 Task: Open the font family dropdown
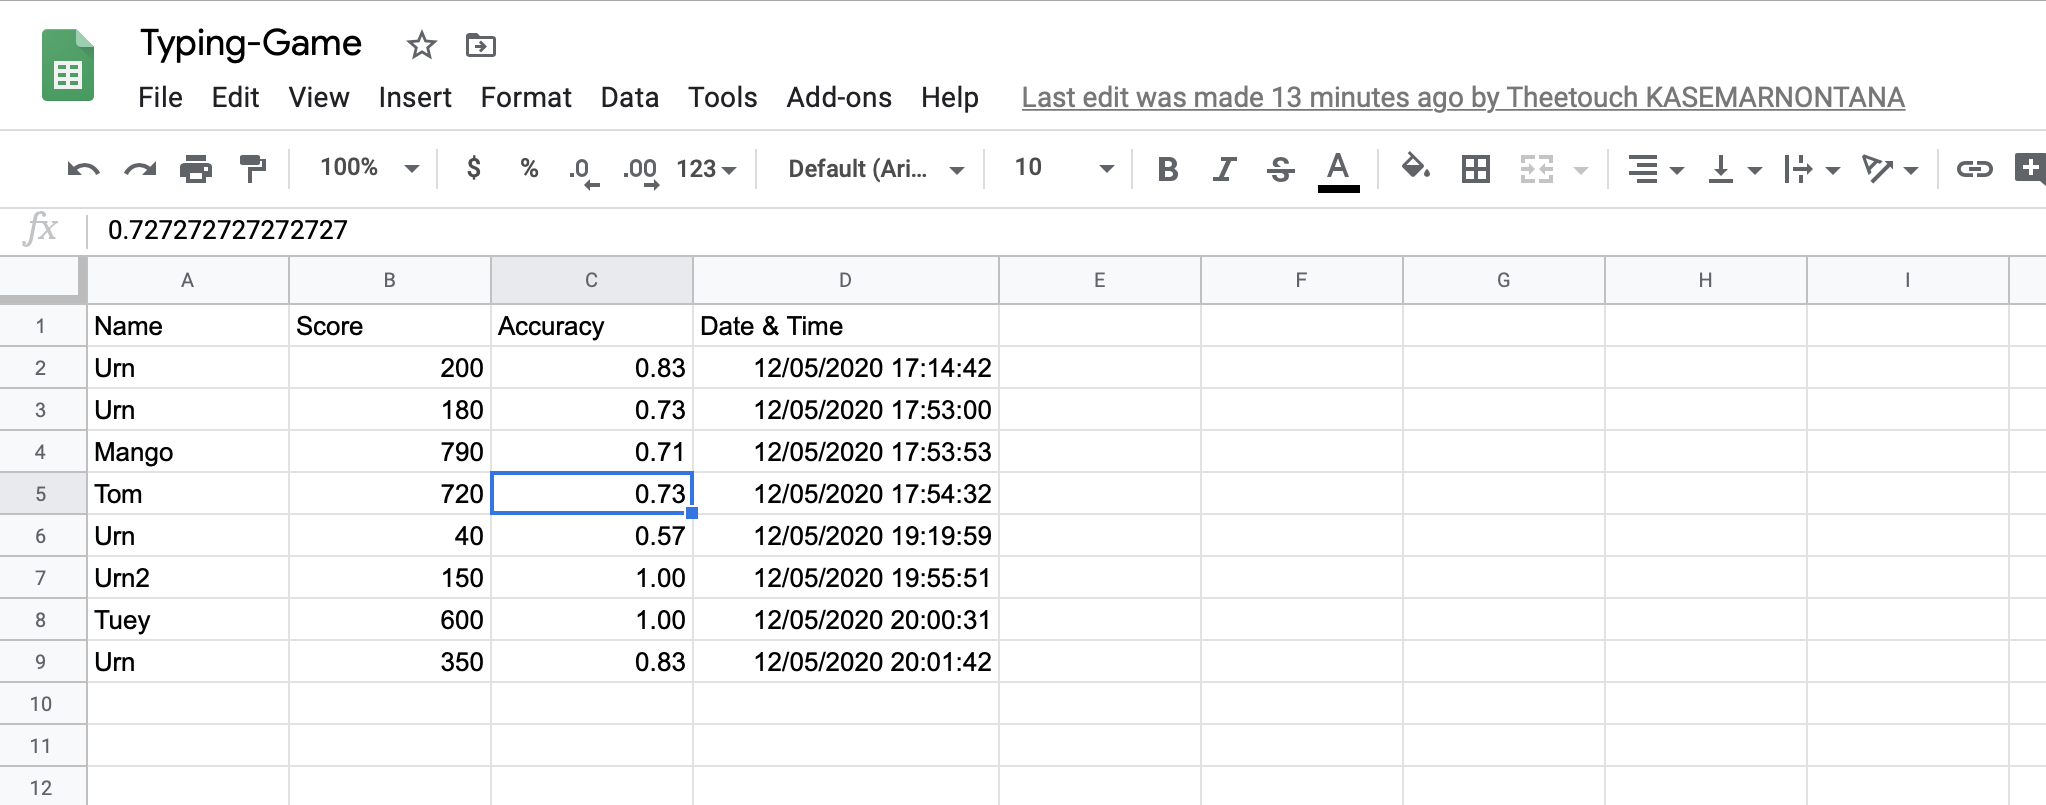876,169
